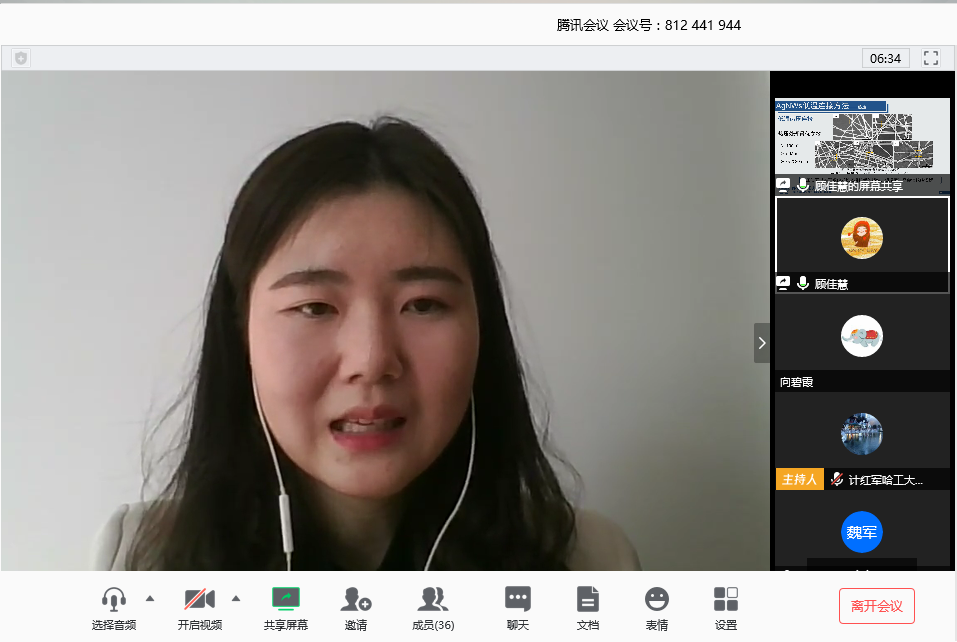Collapse the participant sidebar with the chevron
957x642 pixels.
(761, 342)
